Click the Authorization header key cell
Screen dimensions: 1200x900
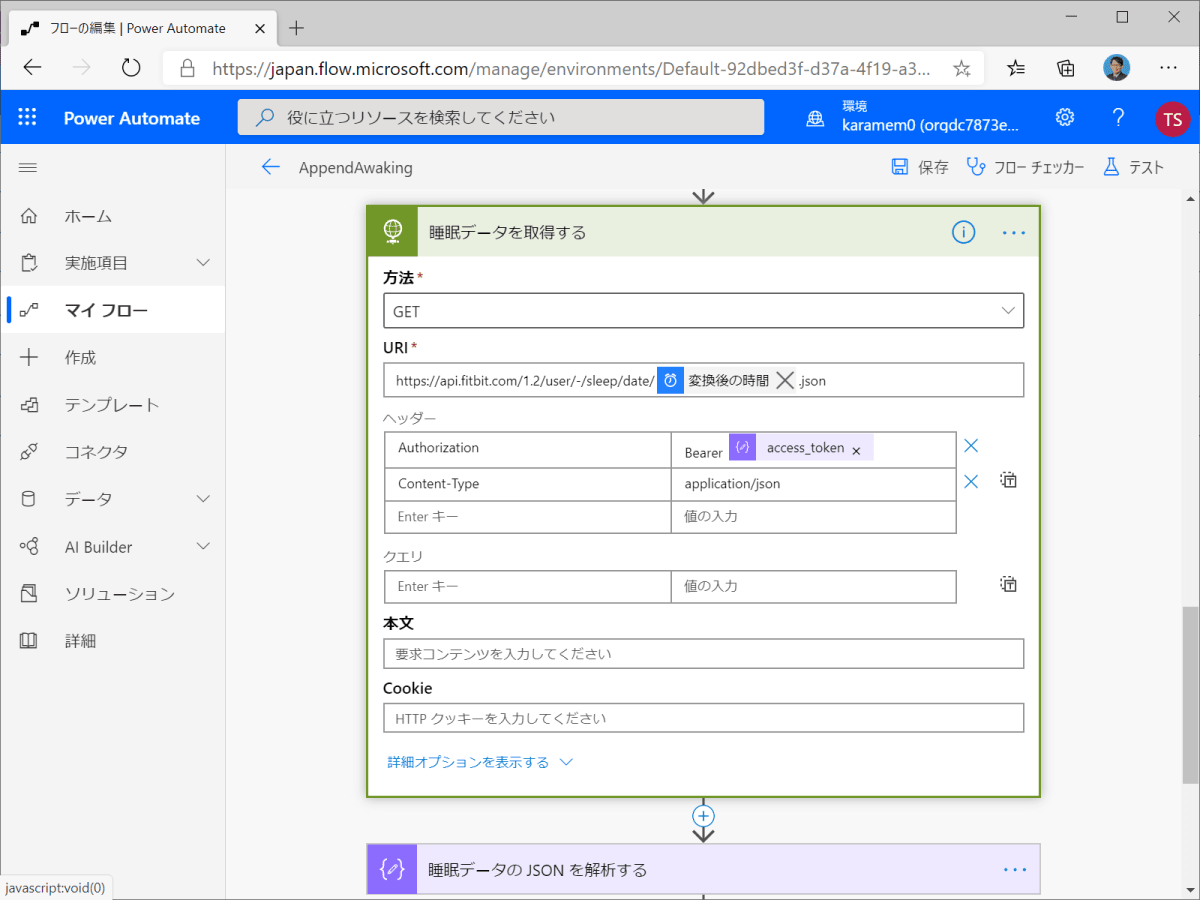(x=528, y=448)
